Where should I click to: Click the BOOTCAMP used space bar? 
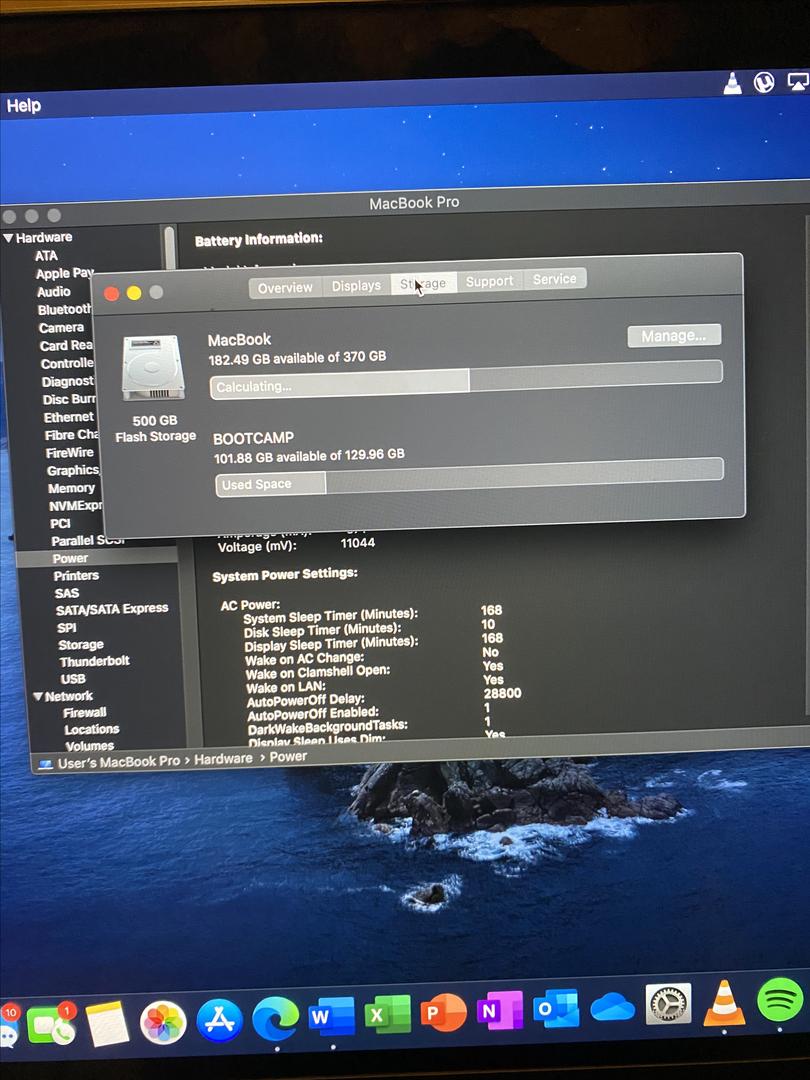tap(469, 477)
